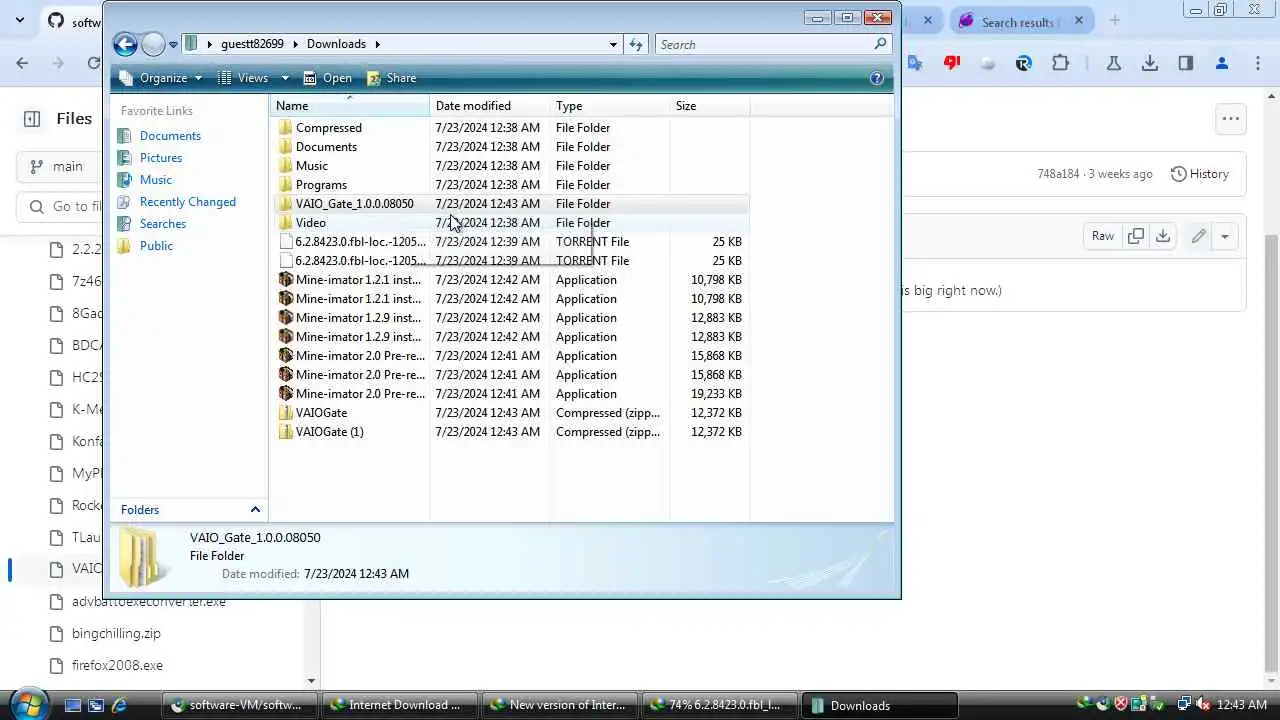
Task: Click Show Desktop in Quick Launch
Action: pyautogui.click(x=73, y=705)
